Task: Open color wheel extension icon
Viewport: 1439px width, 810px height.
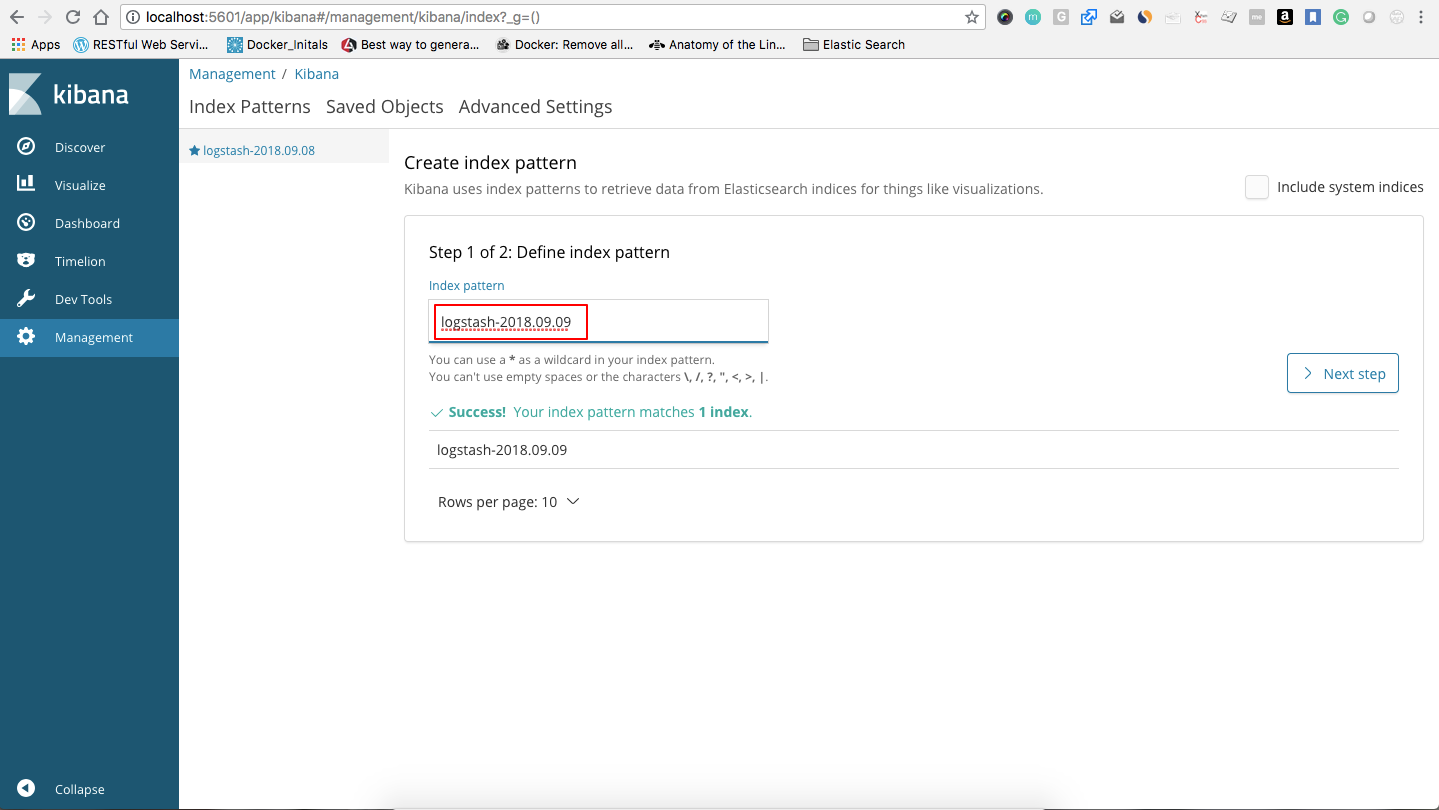Action: point(1005,17)
